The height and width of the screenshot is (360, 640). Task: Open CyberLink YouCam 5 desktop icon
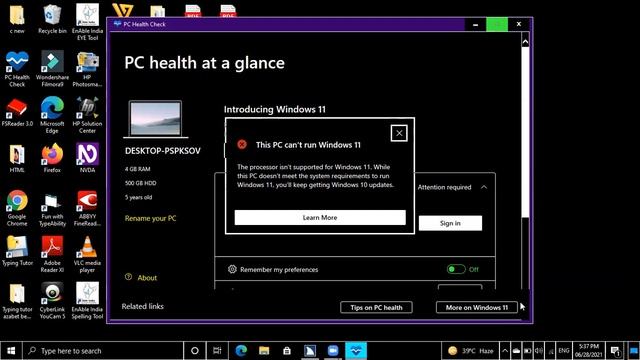(52, 301)
